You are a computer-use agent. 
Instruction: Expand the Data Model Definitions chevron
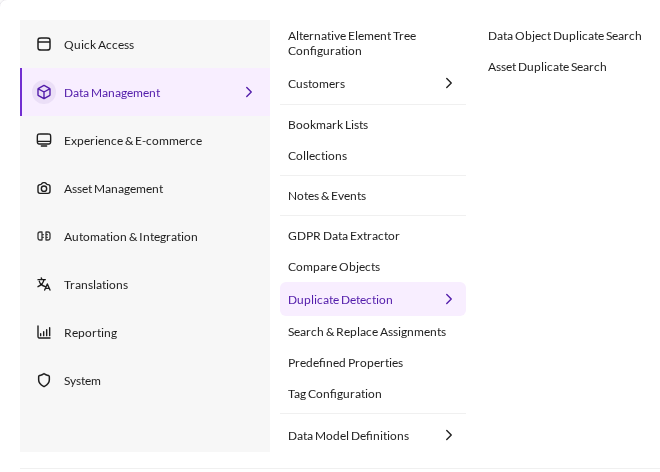(x=449, y=435)
